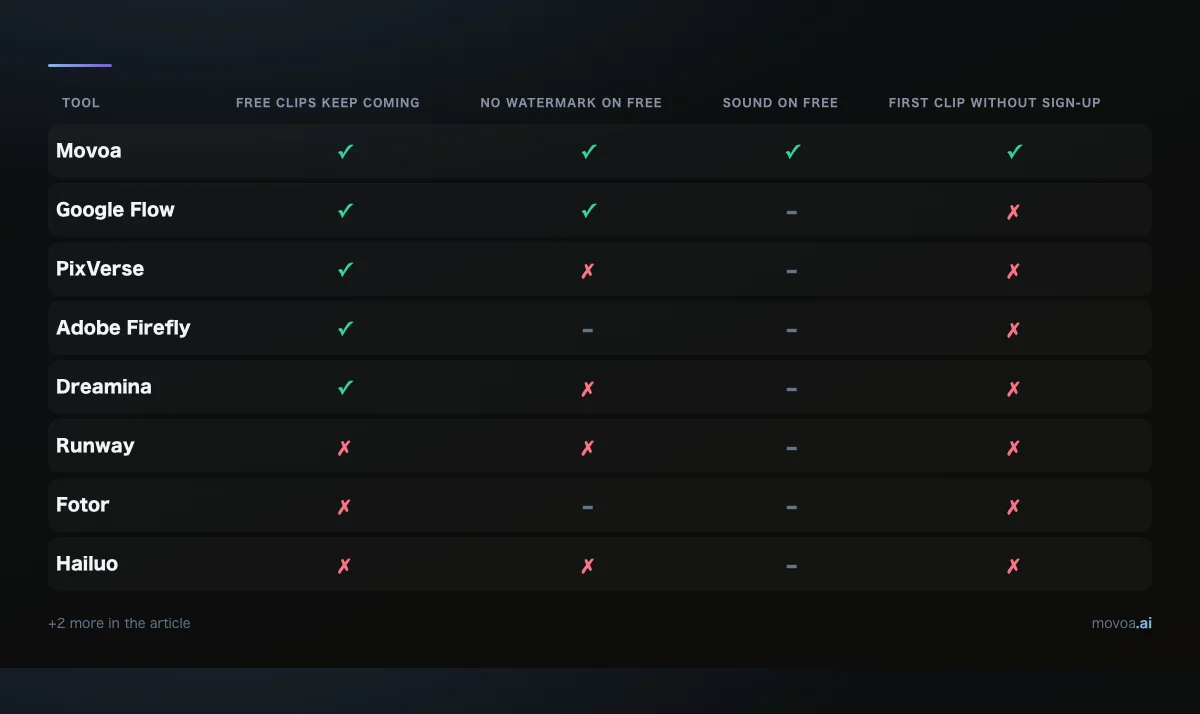Open the movoa.ai link
Viewport: 1200px width, 714px height.
(x=1122, y=623)
